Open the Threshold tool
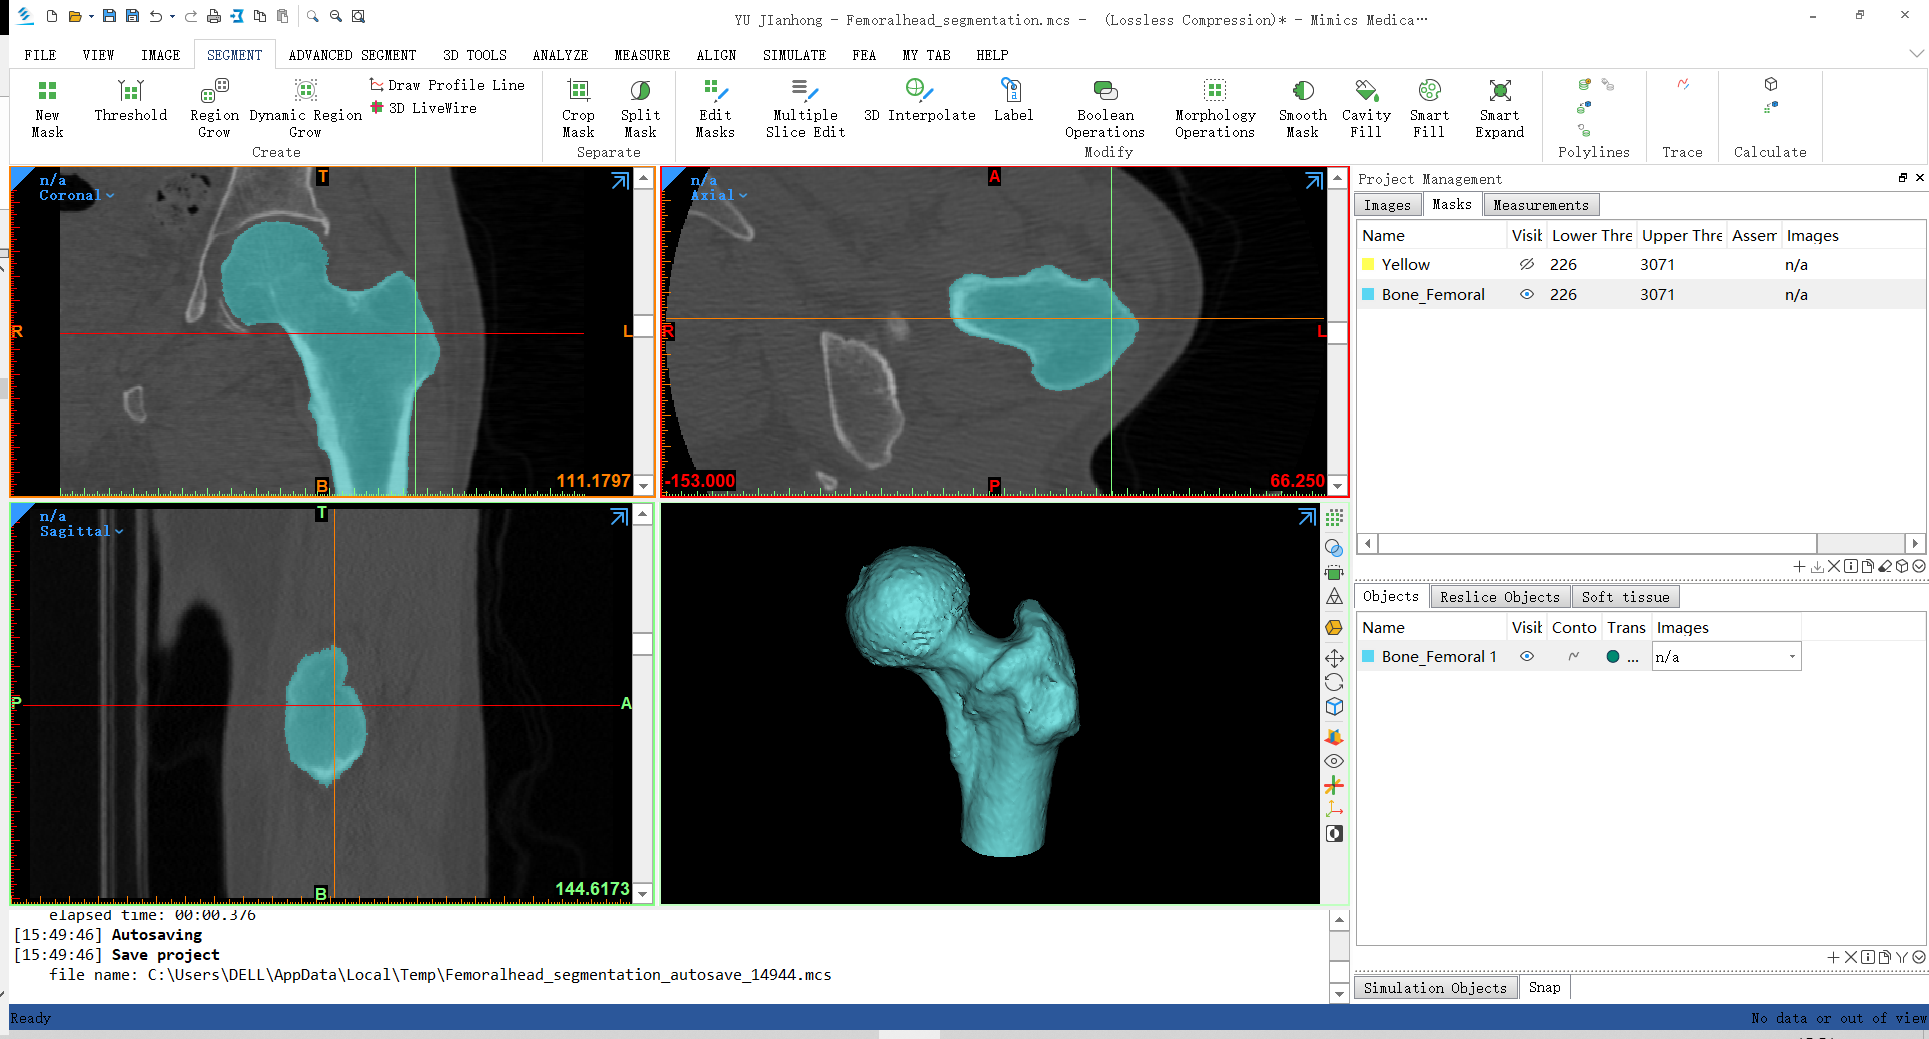The width and height of the screenshot is (1929, 1039). [130, 100]
